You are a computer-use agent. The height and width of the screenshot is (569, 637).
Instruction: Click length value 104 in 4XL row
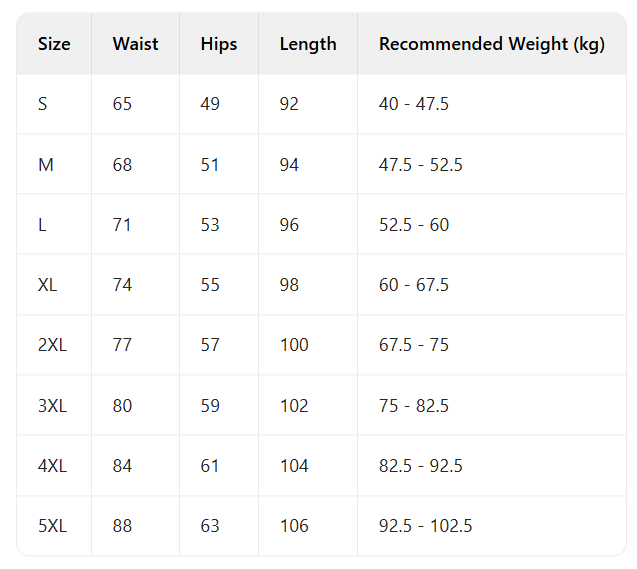(x=294, y=466)
